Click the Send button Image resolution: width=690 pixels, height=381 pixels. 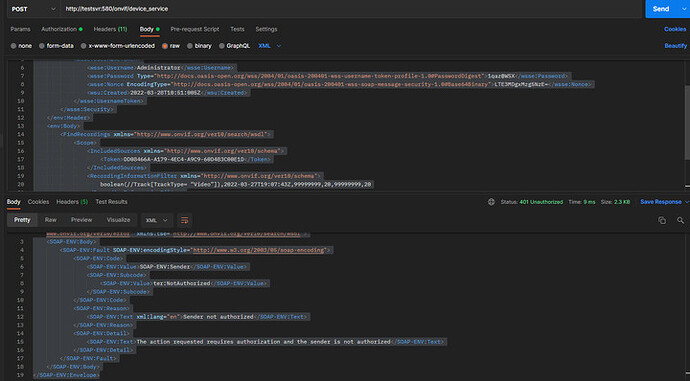point(661,9)
